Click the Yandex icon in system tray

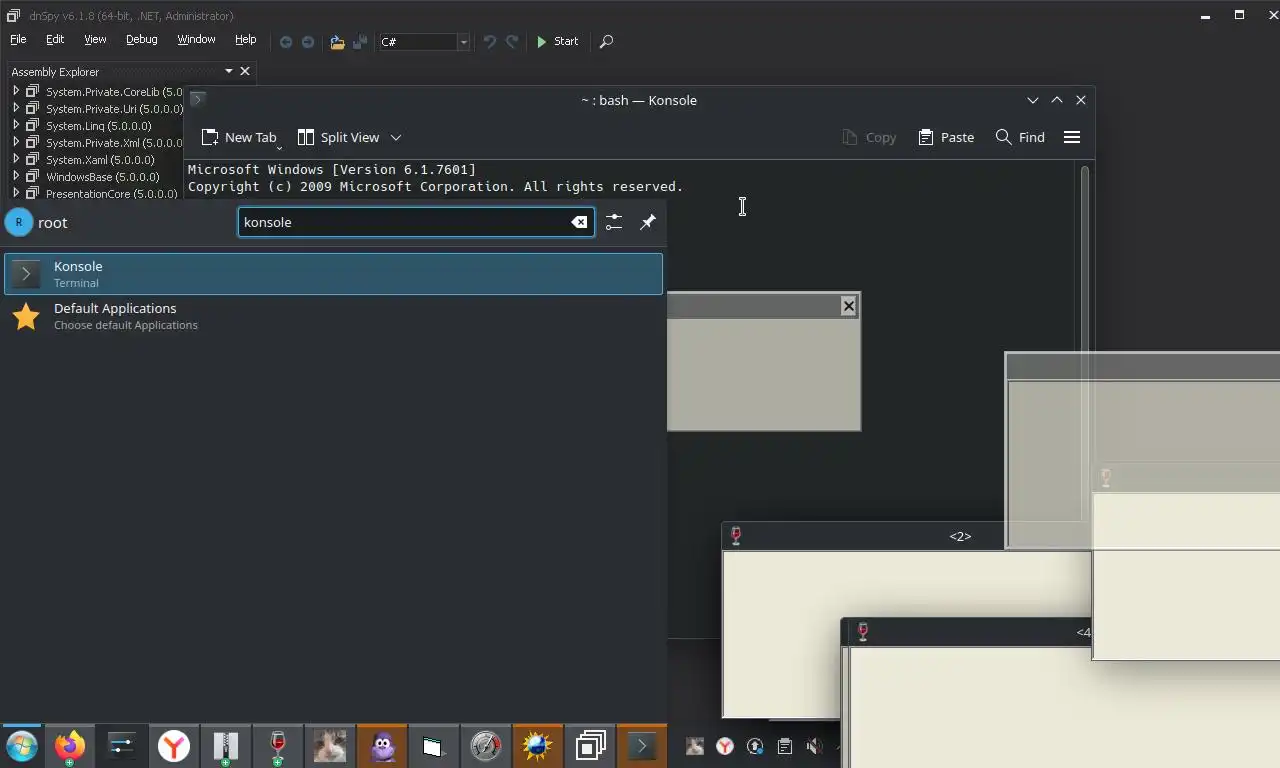point(725,746)
